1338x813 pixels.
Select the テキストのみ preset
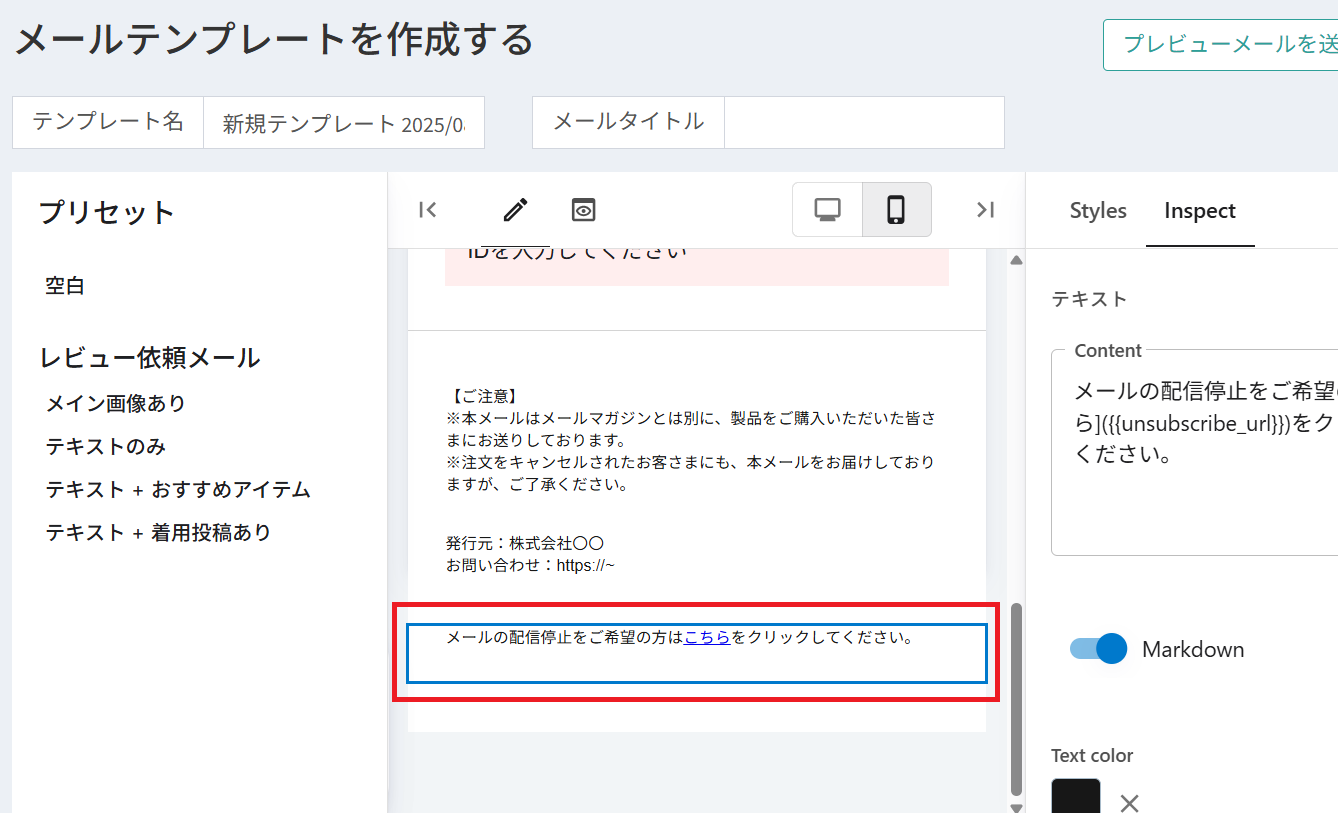click(x=106, y=446)
